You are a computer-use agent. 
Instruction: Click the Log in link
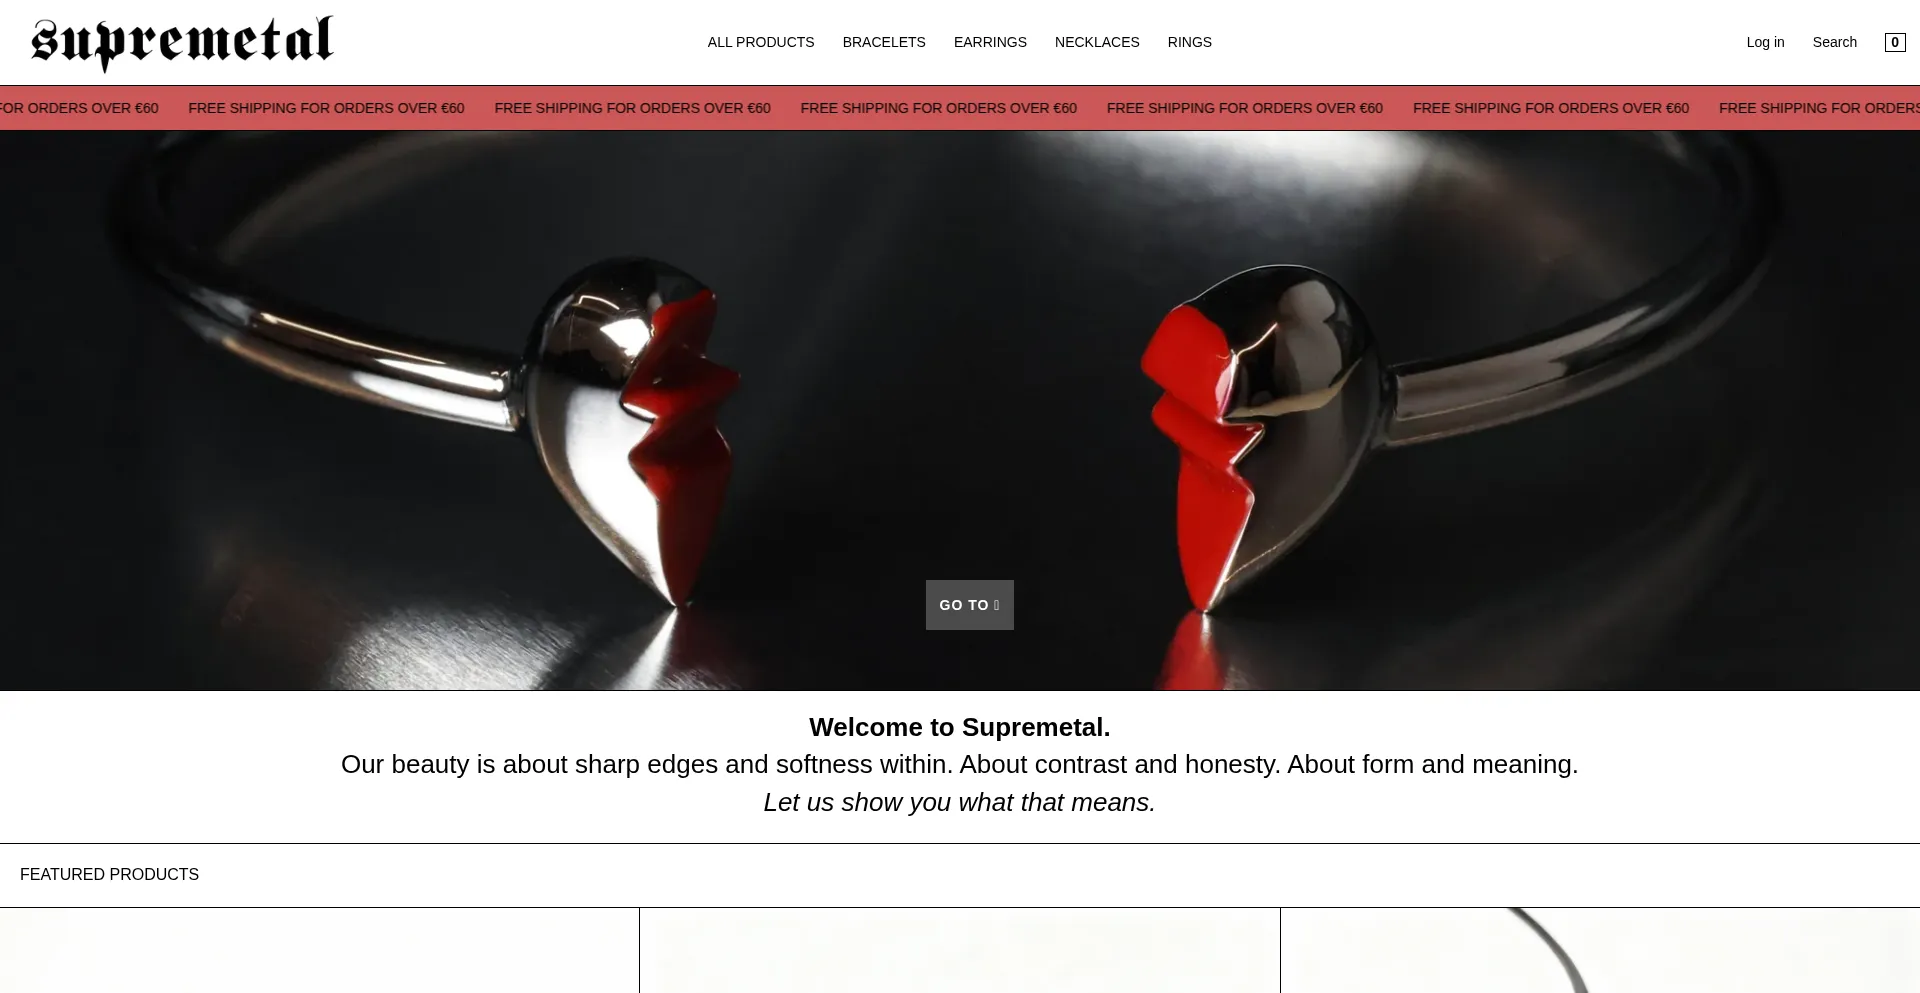[x=1765, y=42]
